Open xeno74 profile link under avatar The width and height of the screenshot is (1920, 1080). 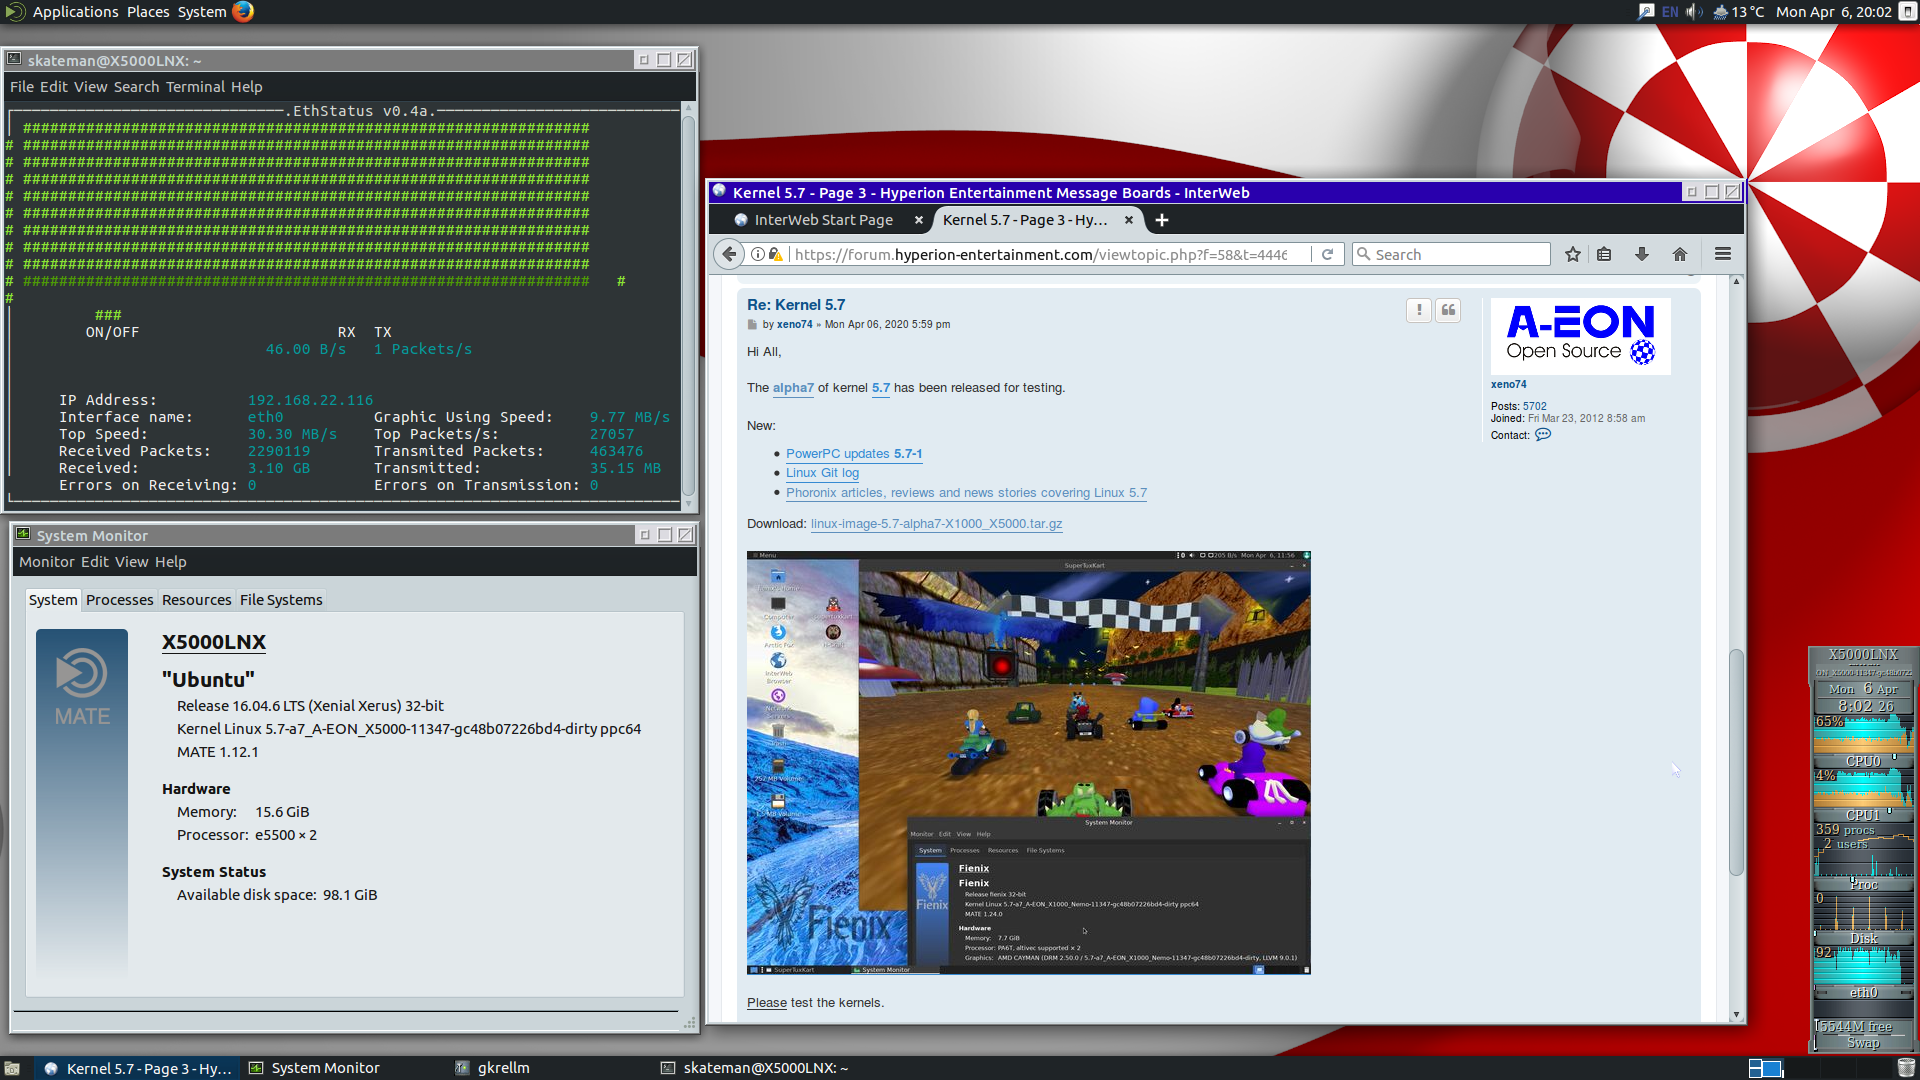(x=1508, y=385)
